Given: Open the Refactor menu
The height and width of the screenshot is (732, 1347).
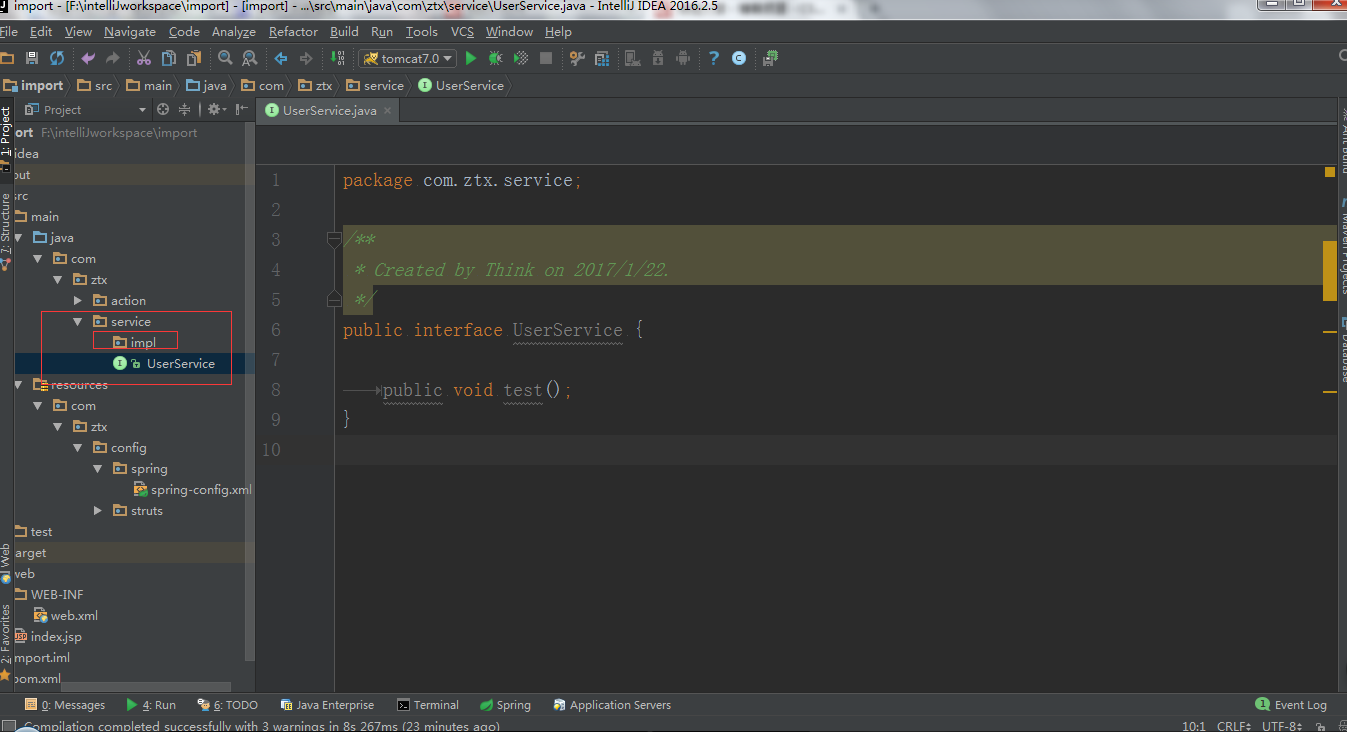Looking at the screenshot, I should [293, 32].
